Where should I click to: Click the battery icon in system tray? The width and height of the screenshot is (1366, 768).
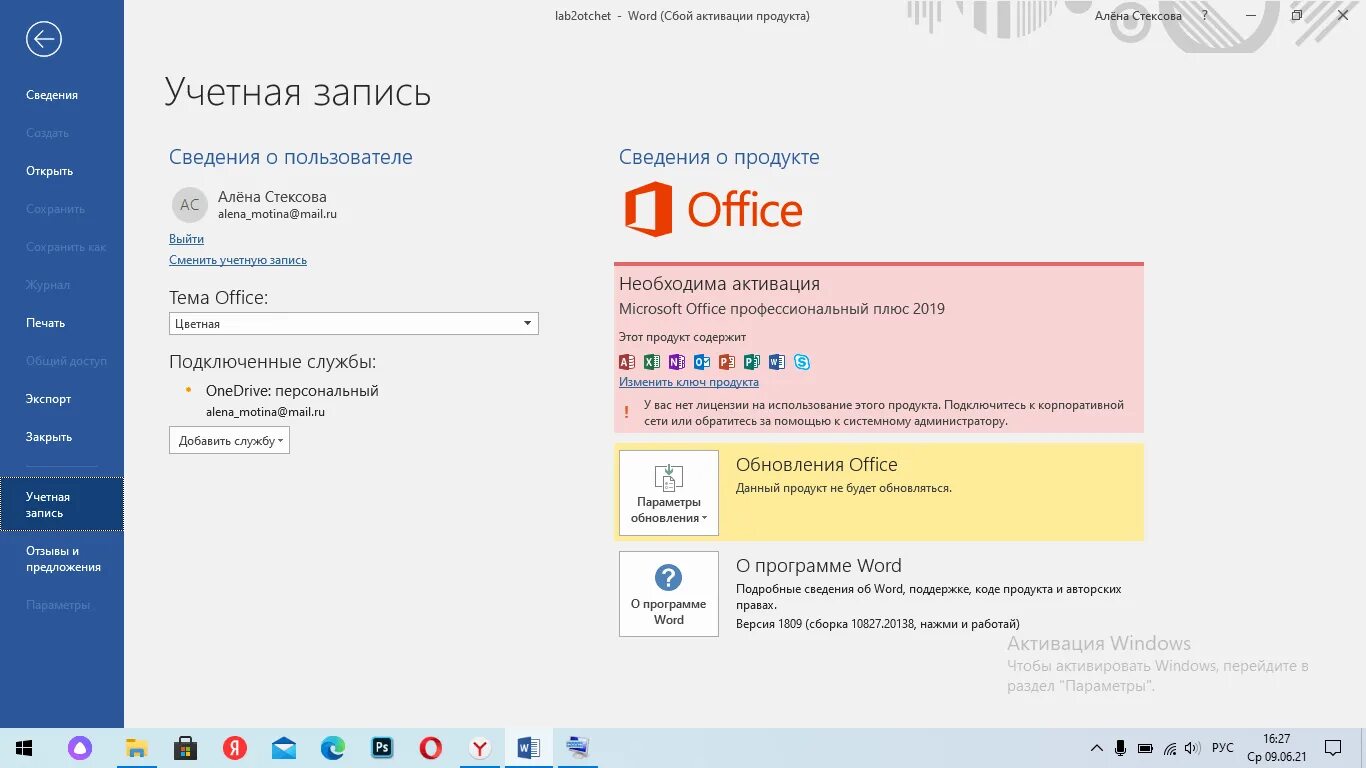click(x=1145, y=748)
